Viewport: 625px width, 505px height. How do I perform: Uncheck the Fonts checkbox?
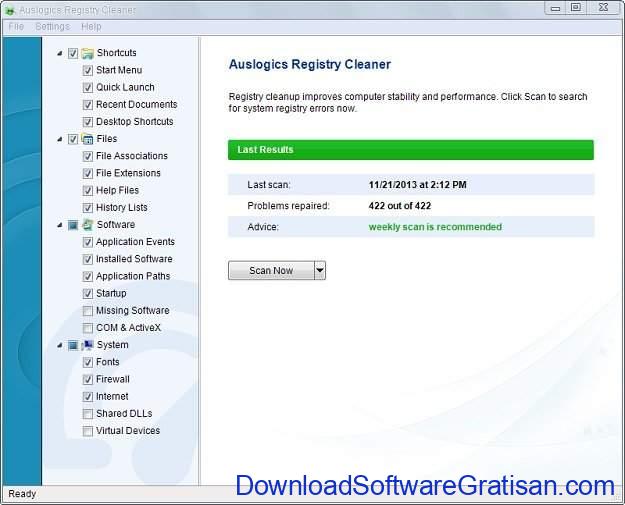pos(88,362)
